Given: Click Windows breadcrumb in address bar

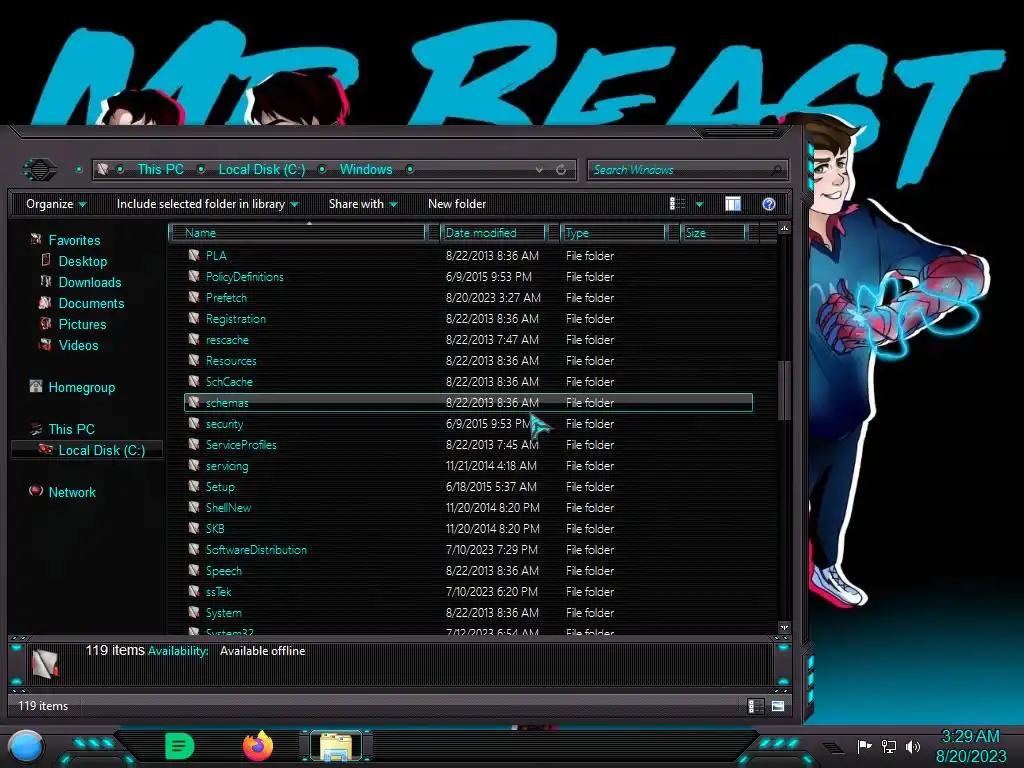Looking at the screenshot, I should click(366, 169).
